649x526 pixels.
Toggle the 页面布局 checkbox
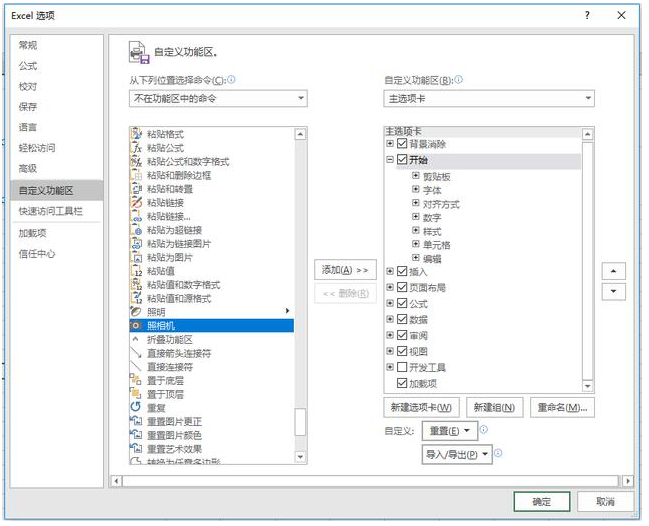pyautogui.click(x=402, y=287)
